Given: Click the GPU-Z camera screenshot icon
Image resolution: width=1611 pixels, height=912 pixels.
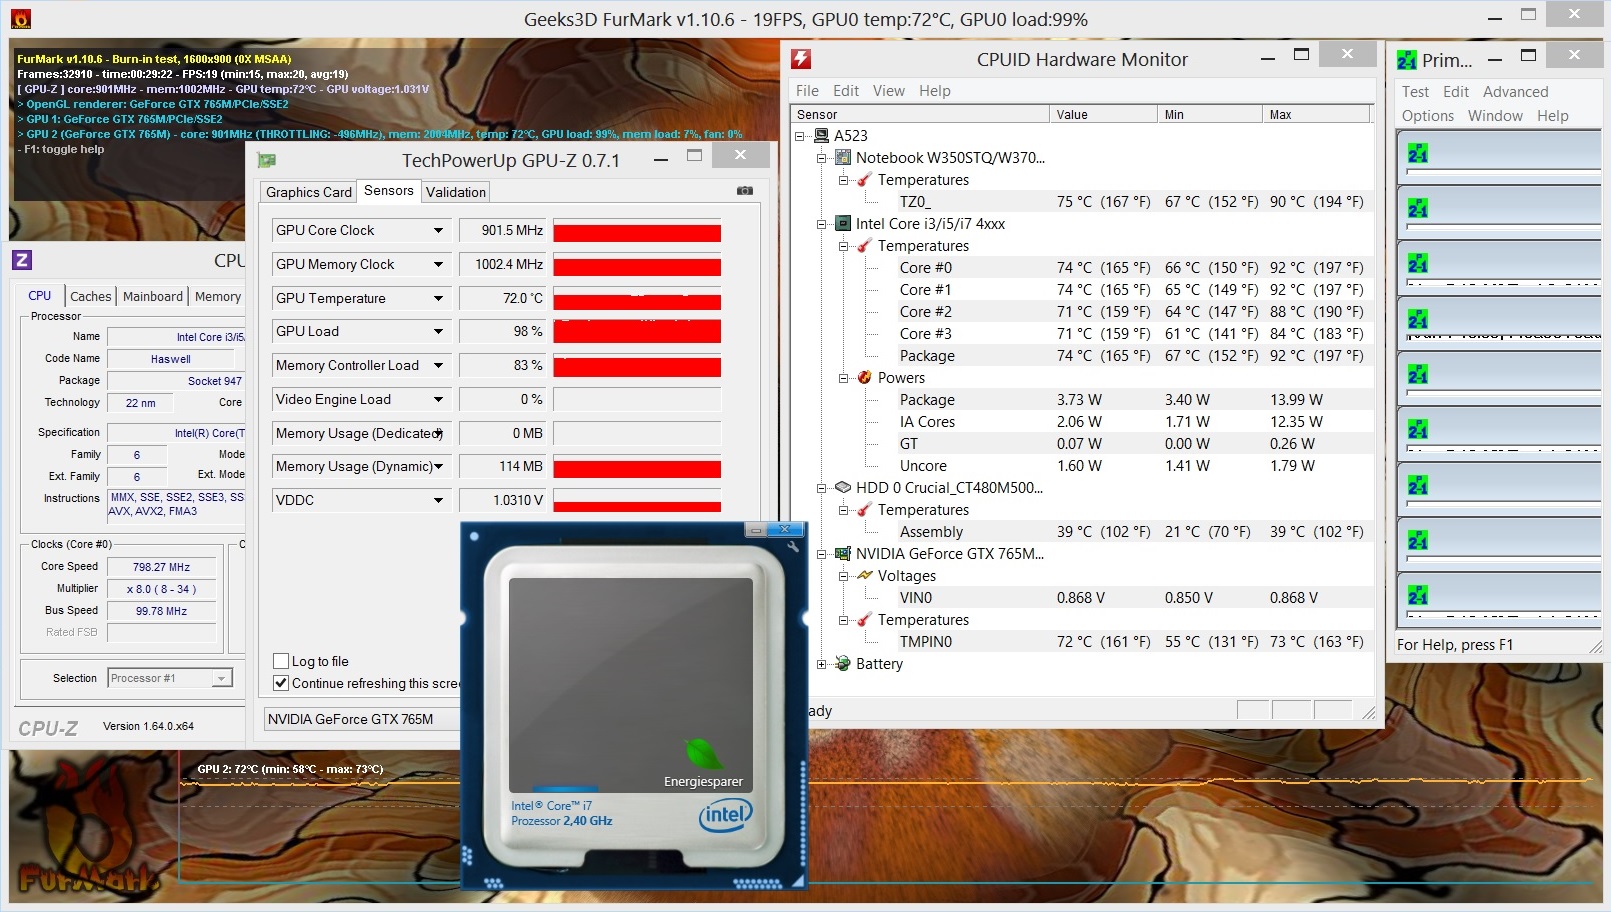Looking at the screenshot, I should pos(745,190).
